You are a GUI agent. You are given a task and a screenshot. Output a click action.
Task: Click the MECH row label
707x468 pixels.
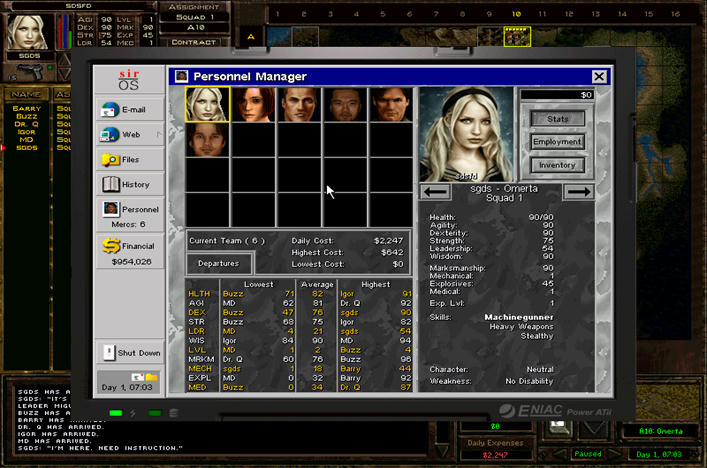[200, 368]
